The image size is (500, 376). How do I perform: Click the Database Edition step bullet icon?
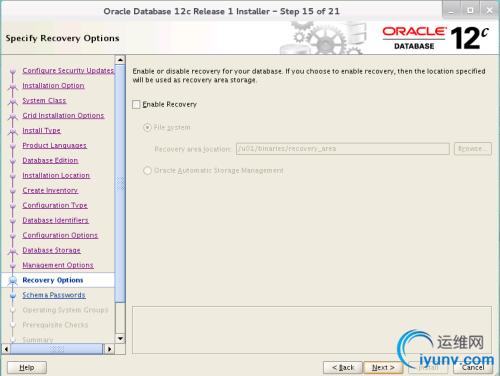[13, 161]
